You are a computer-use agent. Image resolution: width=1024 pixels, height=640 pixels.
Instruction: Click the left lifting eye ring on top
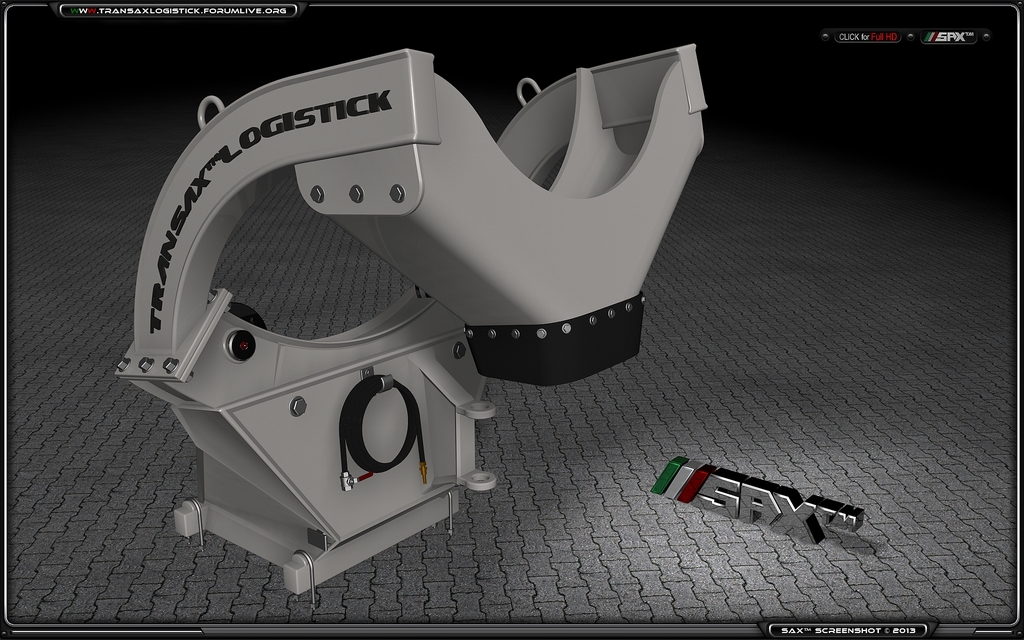(211, 107)
